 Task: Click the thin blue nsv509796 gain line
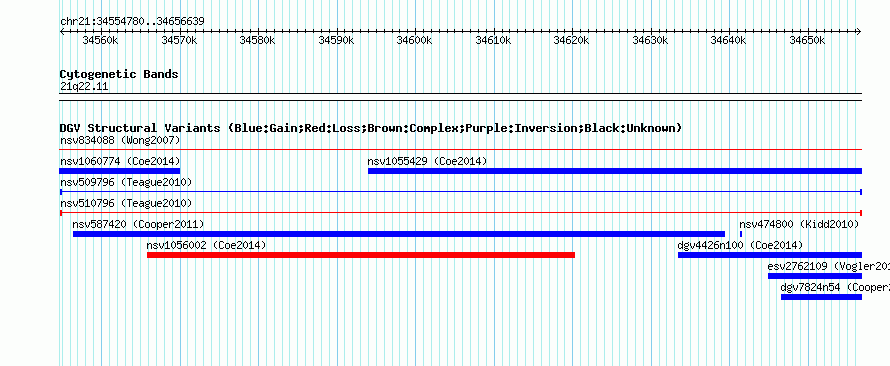pos(461,192)
